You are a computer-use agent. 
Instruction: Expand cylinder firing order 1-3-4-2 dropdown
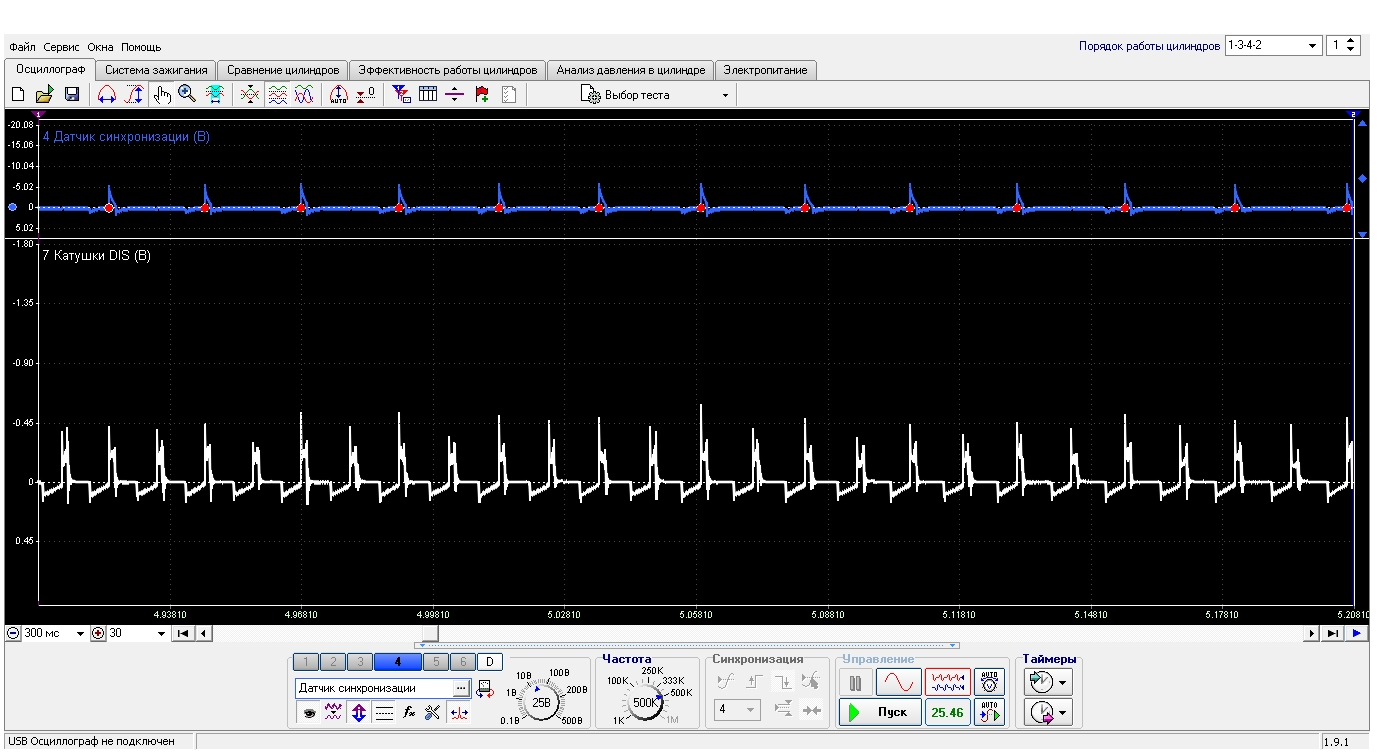pyautogui.click(x=1313, y=46)
